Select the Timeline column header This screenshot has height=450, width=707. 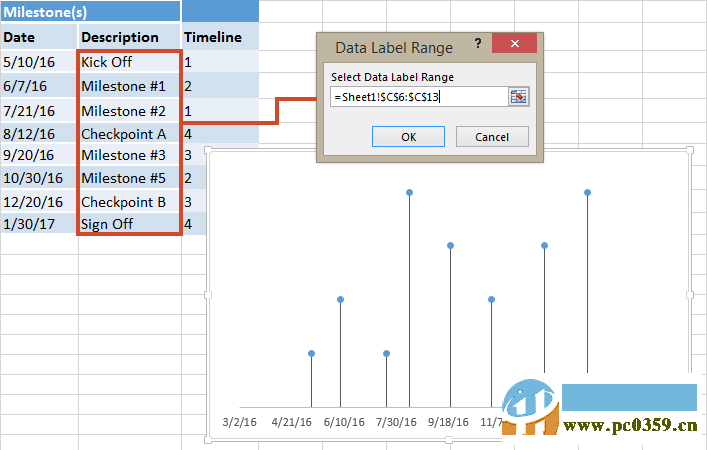(x=220, y=37)
